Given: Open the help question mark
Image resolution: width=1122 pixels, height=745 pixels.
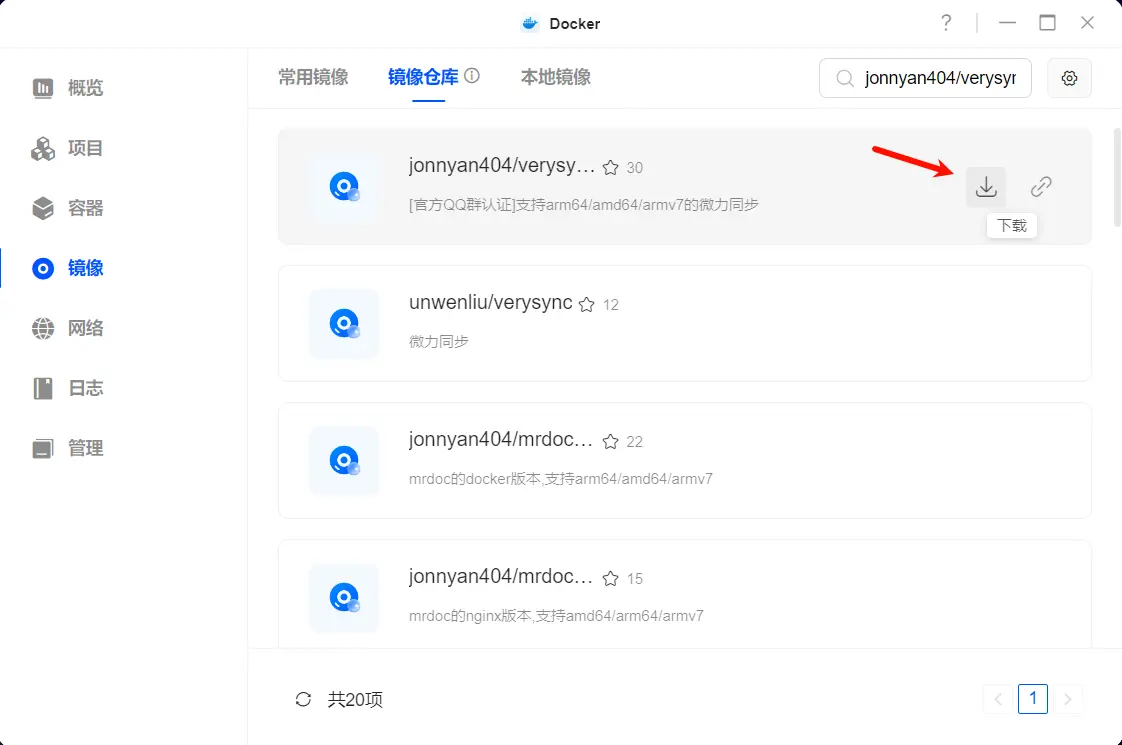Looking at the screenshot, I should coord(946,23).
